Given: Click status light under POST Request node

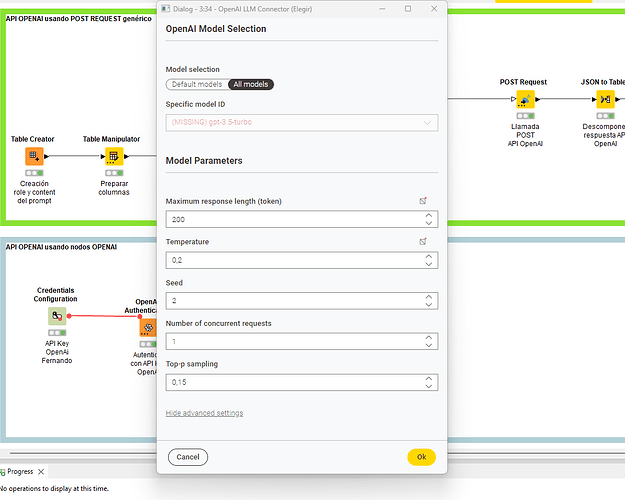Looking at the screenshot, I should tap(525, 116).
